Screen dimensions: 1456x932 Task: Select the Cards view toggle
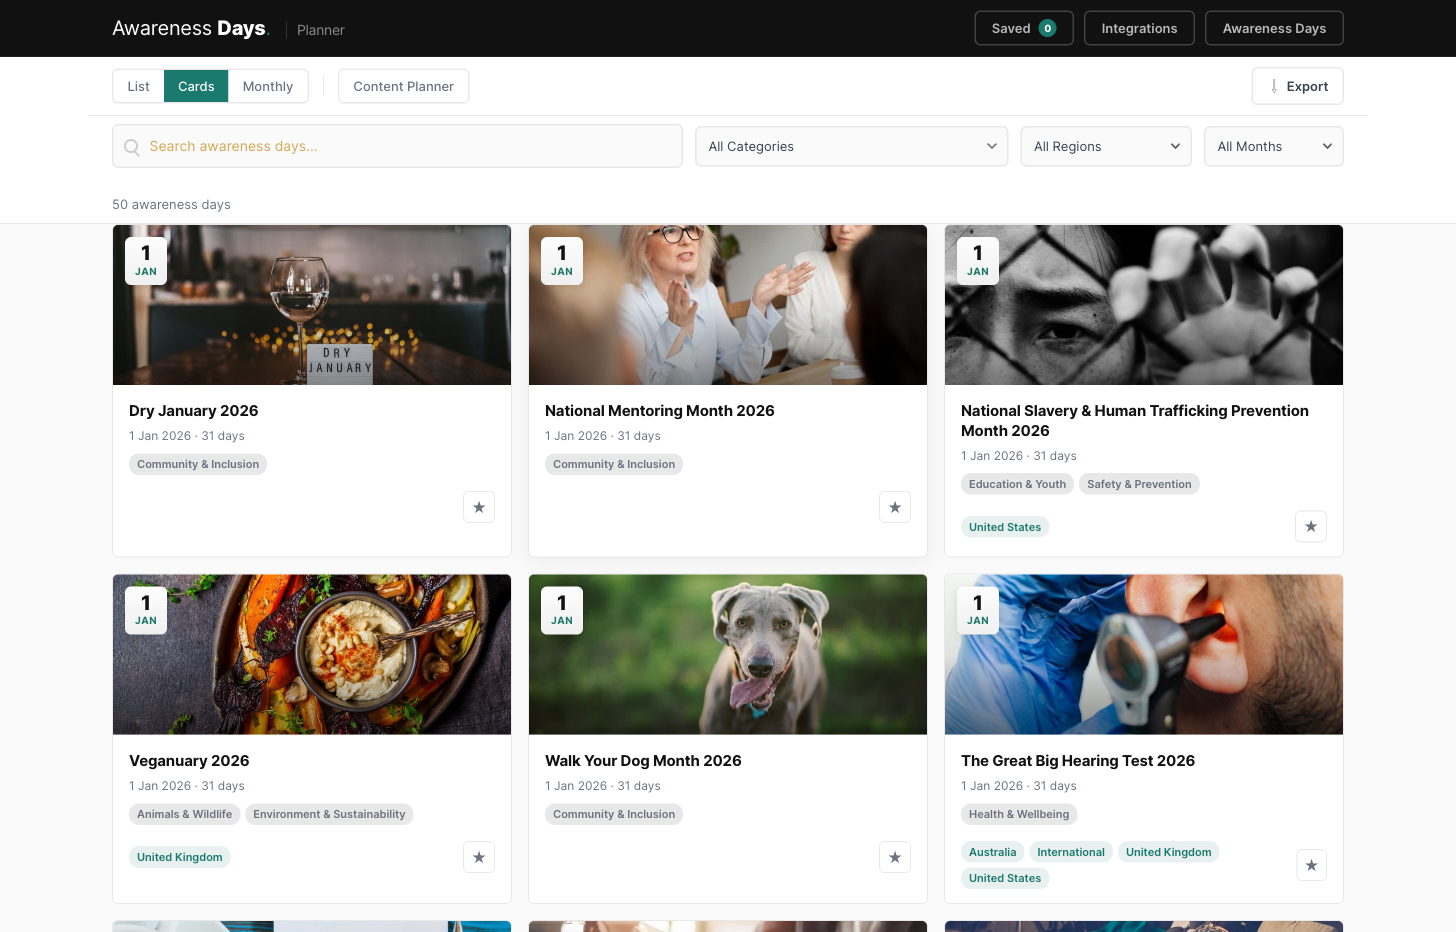tap(196, 86)
